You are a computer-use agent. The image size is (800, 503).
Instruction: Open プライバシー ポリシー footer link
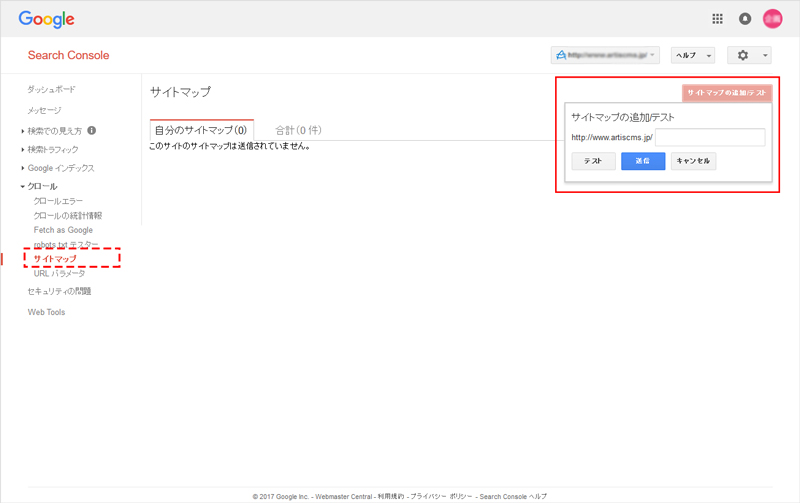click(441, 496)
